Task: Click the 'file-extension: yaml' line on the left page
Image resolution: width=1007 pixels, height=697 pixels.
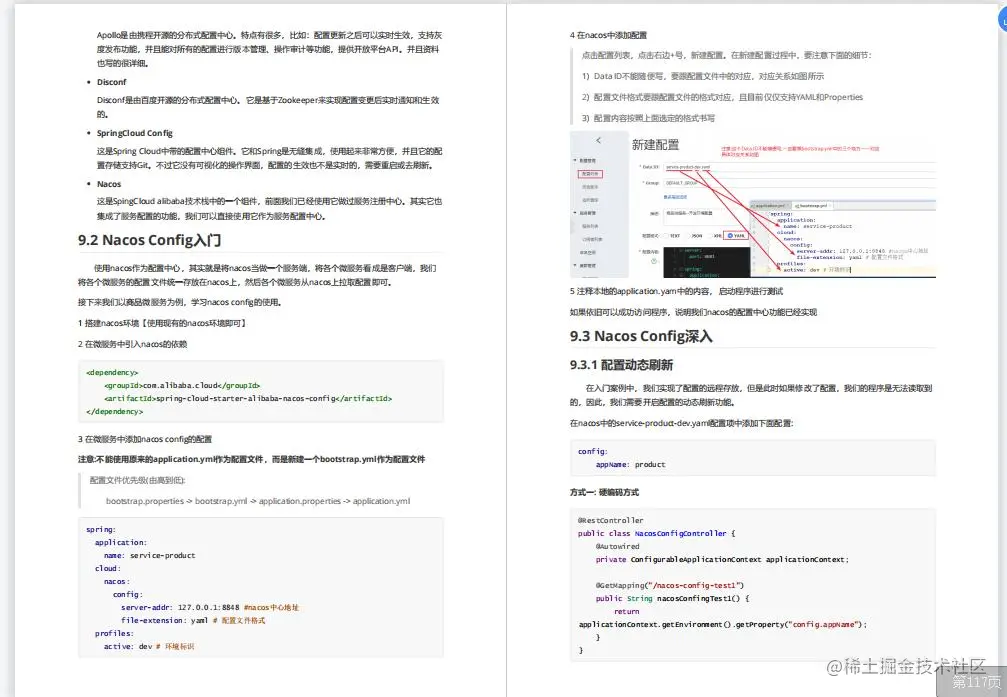Action: pyautogui.click(x=193, y=621)
